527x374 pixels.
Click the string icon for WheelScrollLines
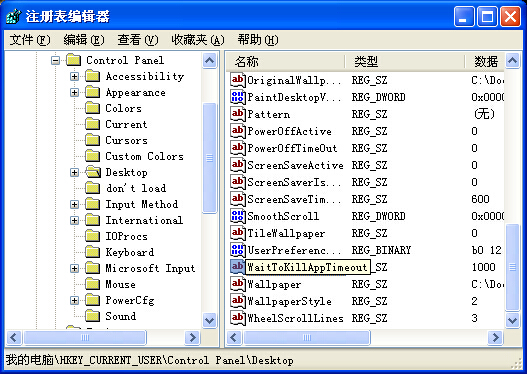238,318
